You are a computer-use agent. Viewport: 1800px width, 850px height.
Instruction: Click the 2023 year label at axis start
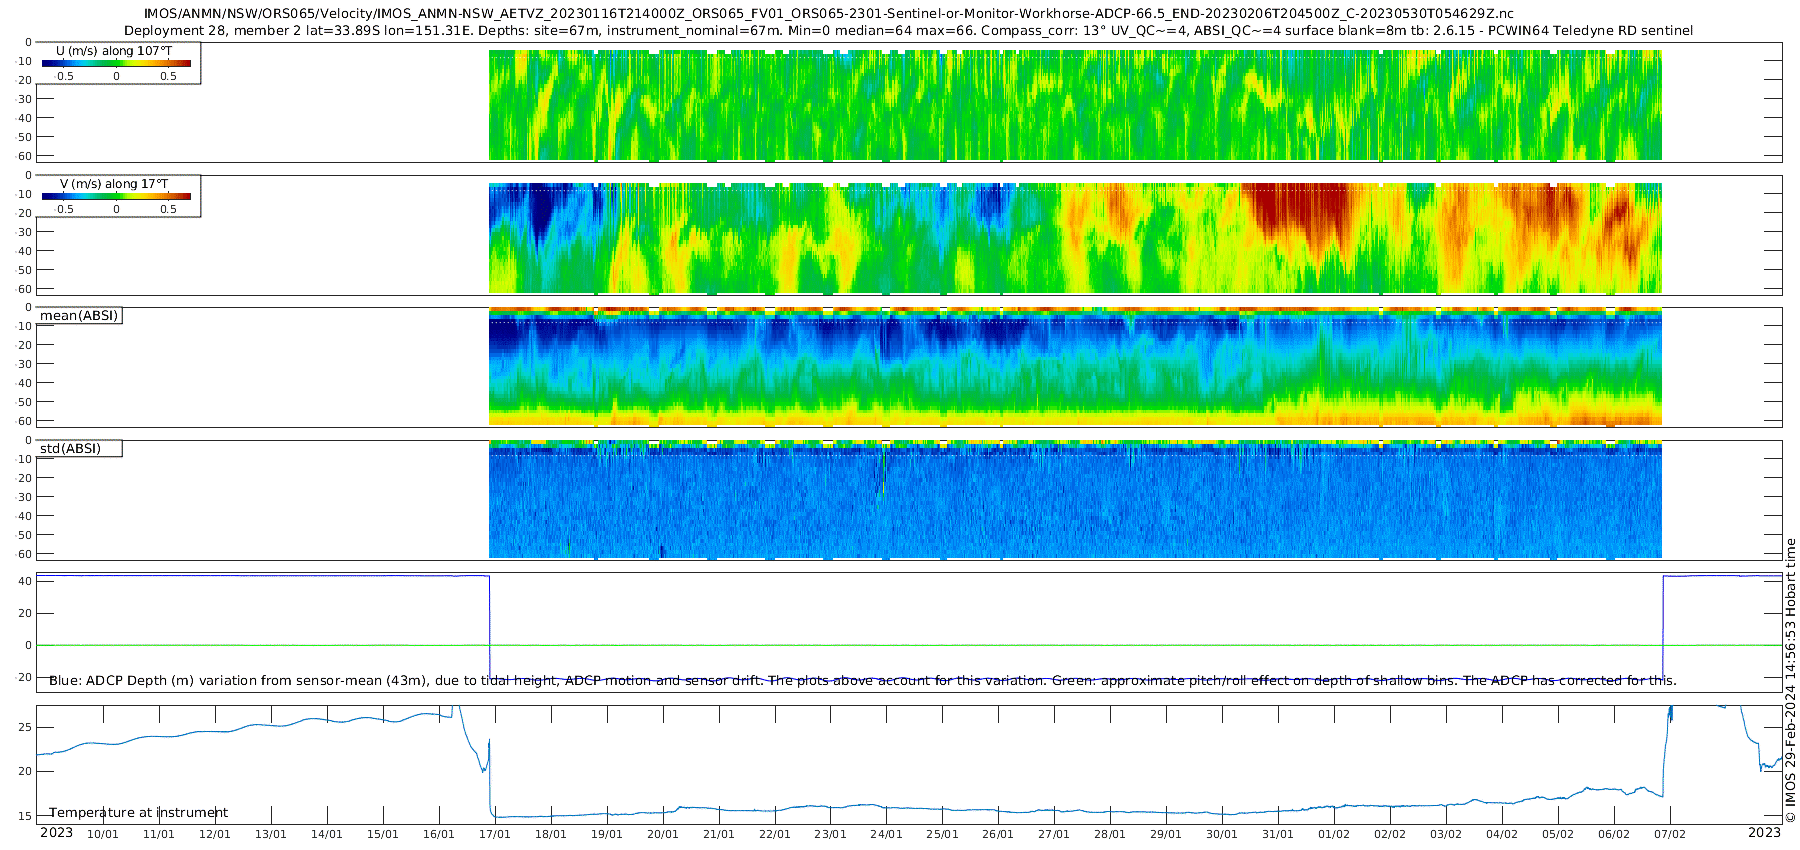coord(56,833)
